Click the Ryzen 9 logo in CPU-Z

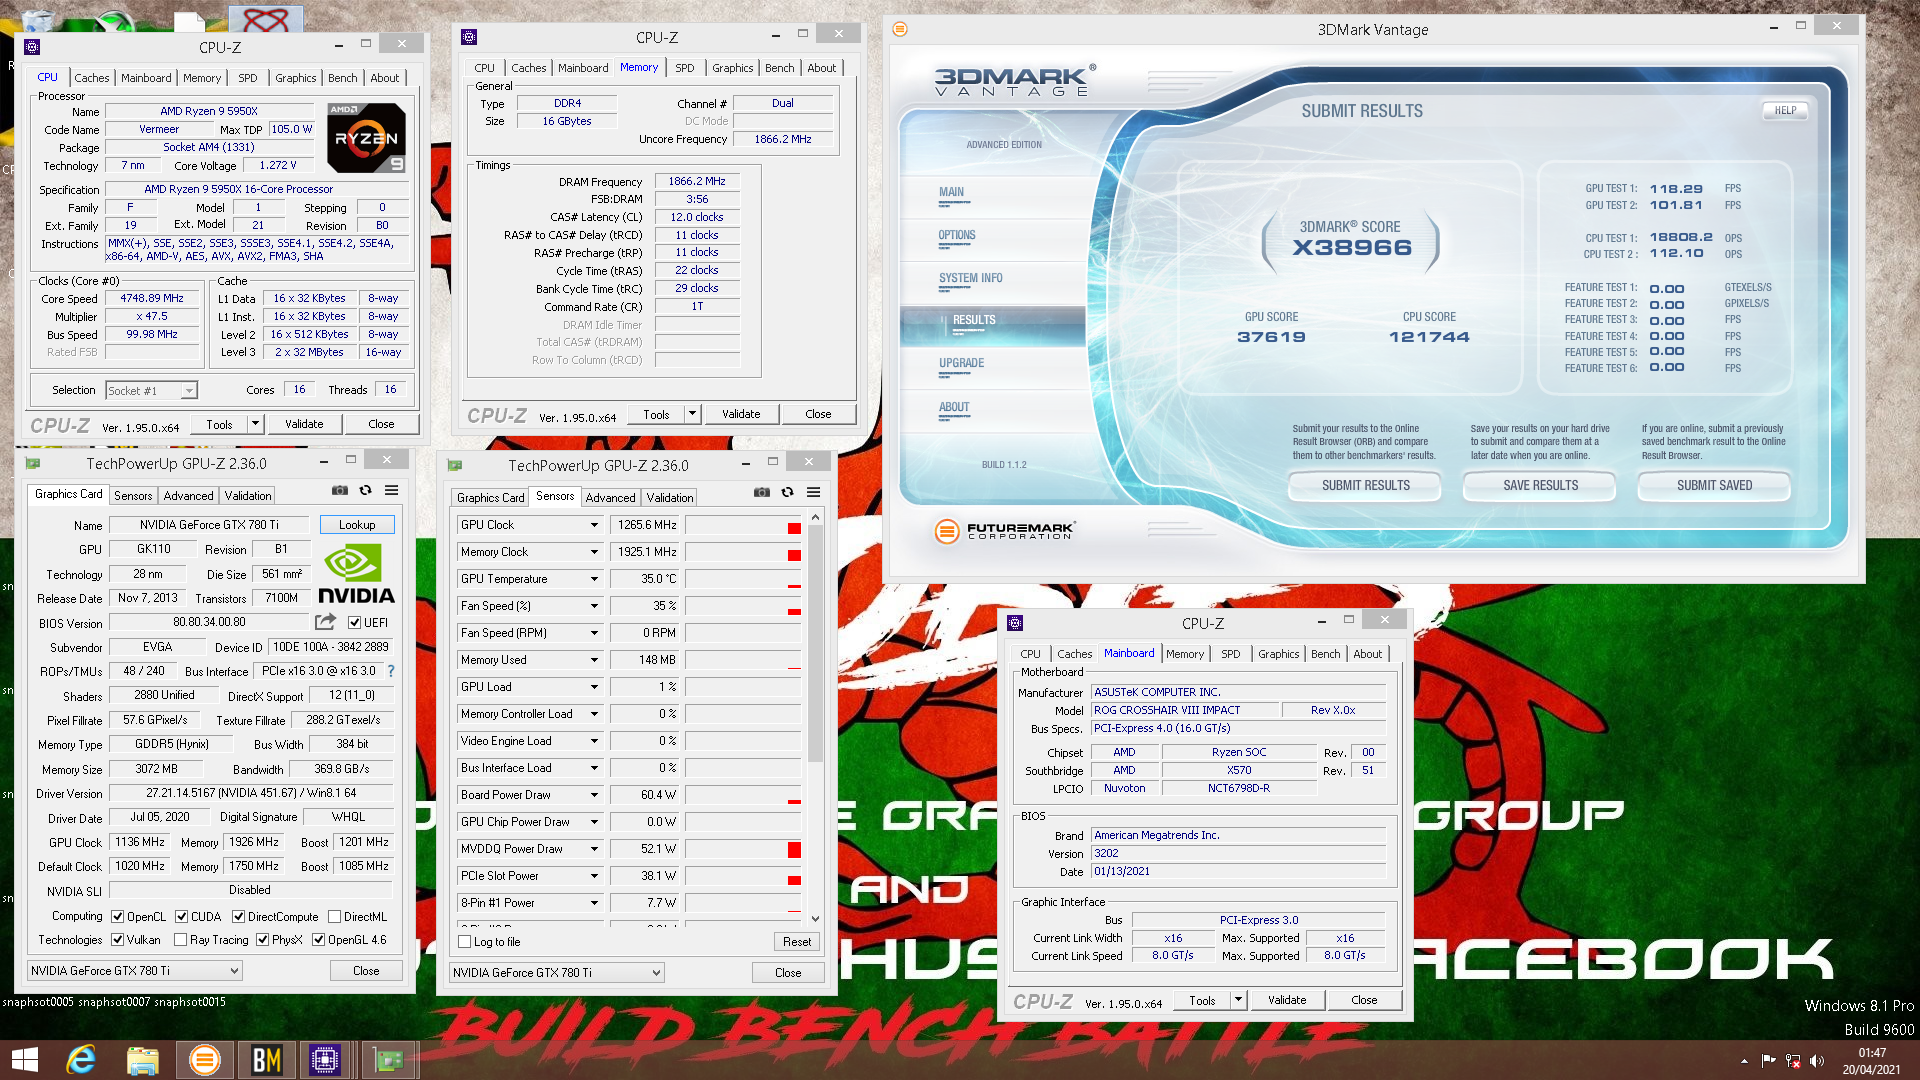click(366, 138)
